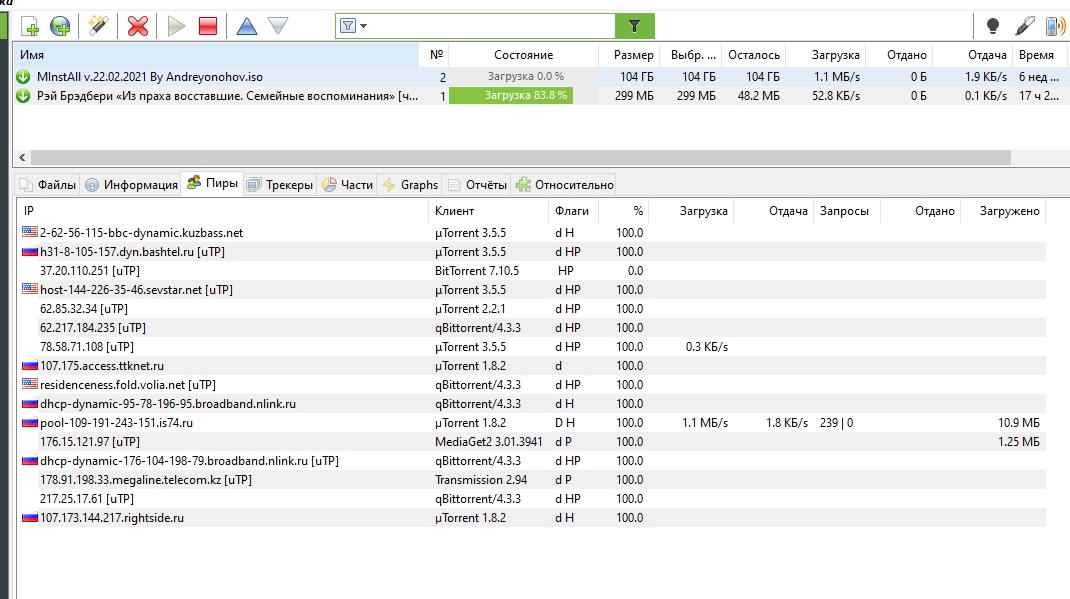
Task: Click the light bulb icon in toolbar
Action: 992,26
